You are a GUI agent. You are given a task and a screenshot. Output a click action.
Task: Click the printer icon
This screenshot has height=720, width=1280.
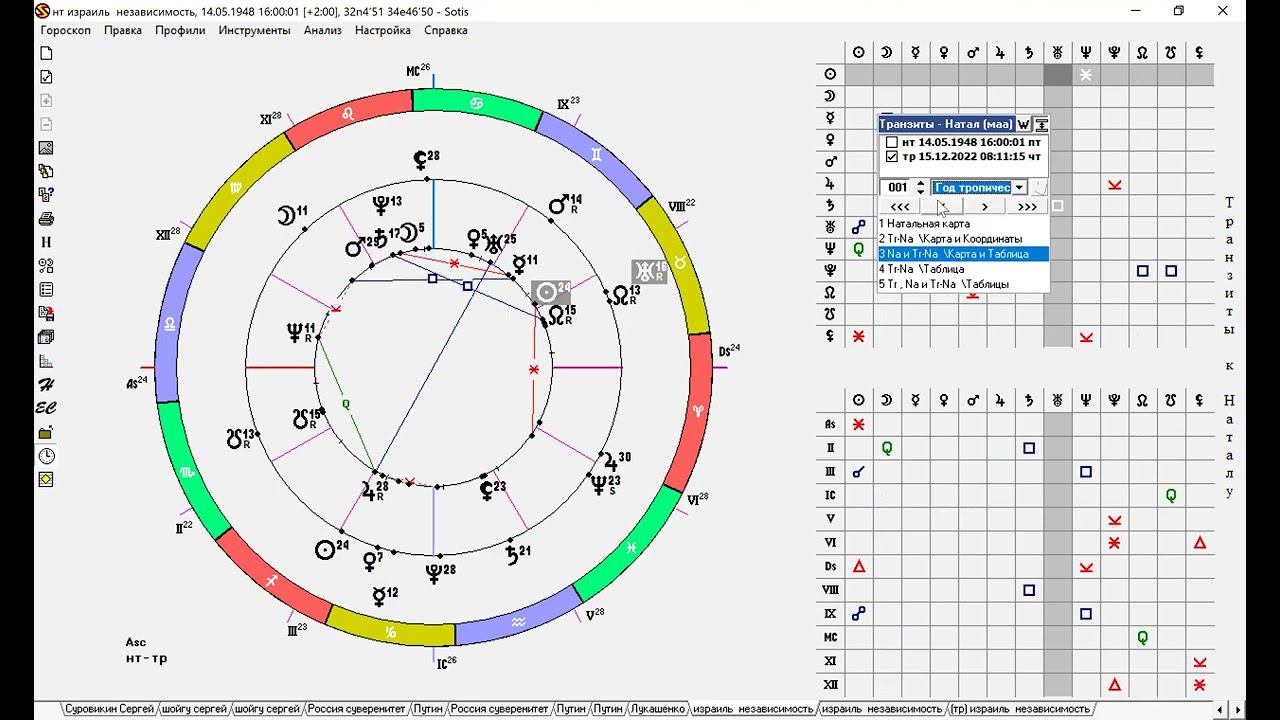pos(46,219)
